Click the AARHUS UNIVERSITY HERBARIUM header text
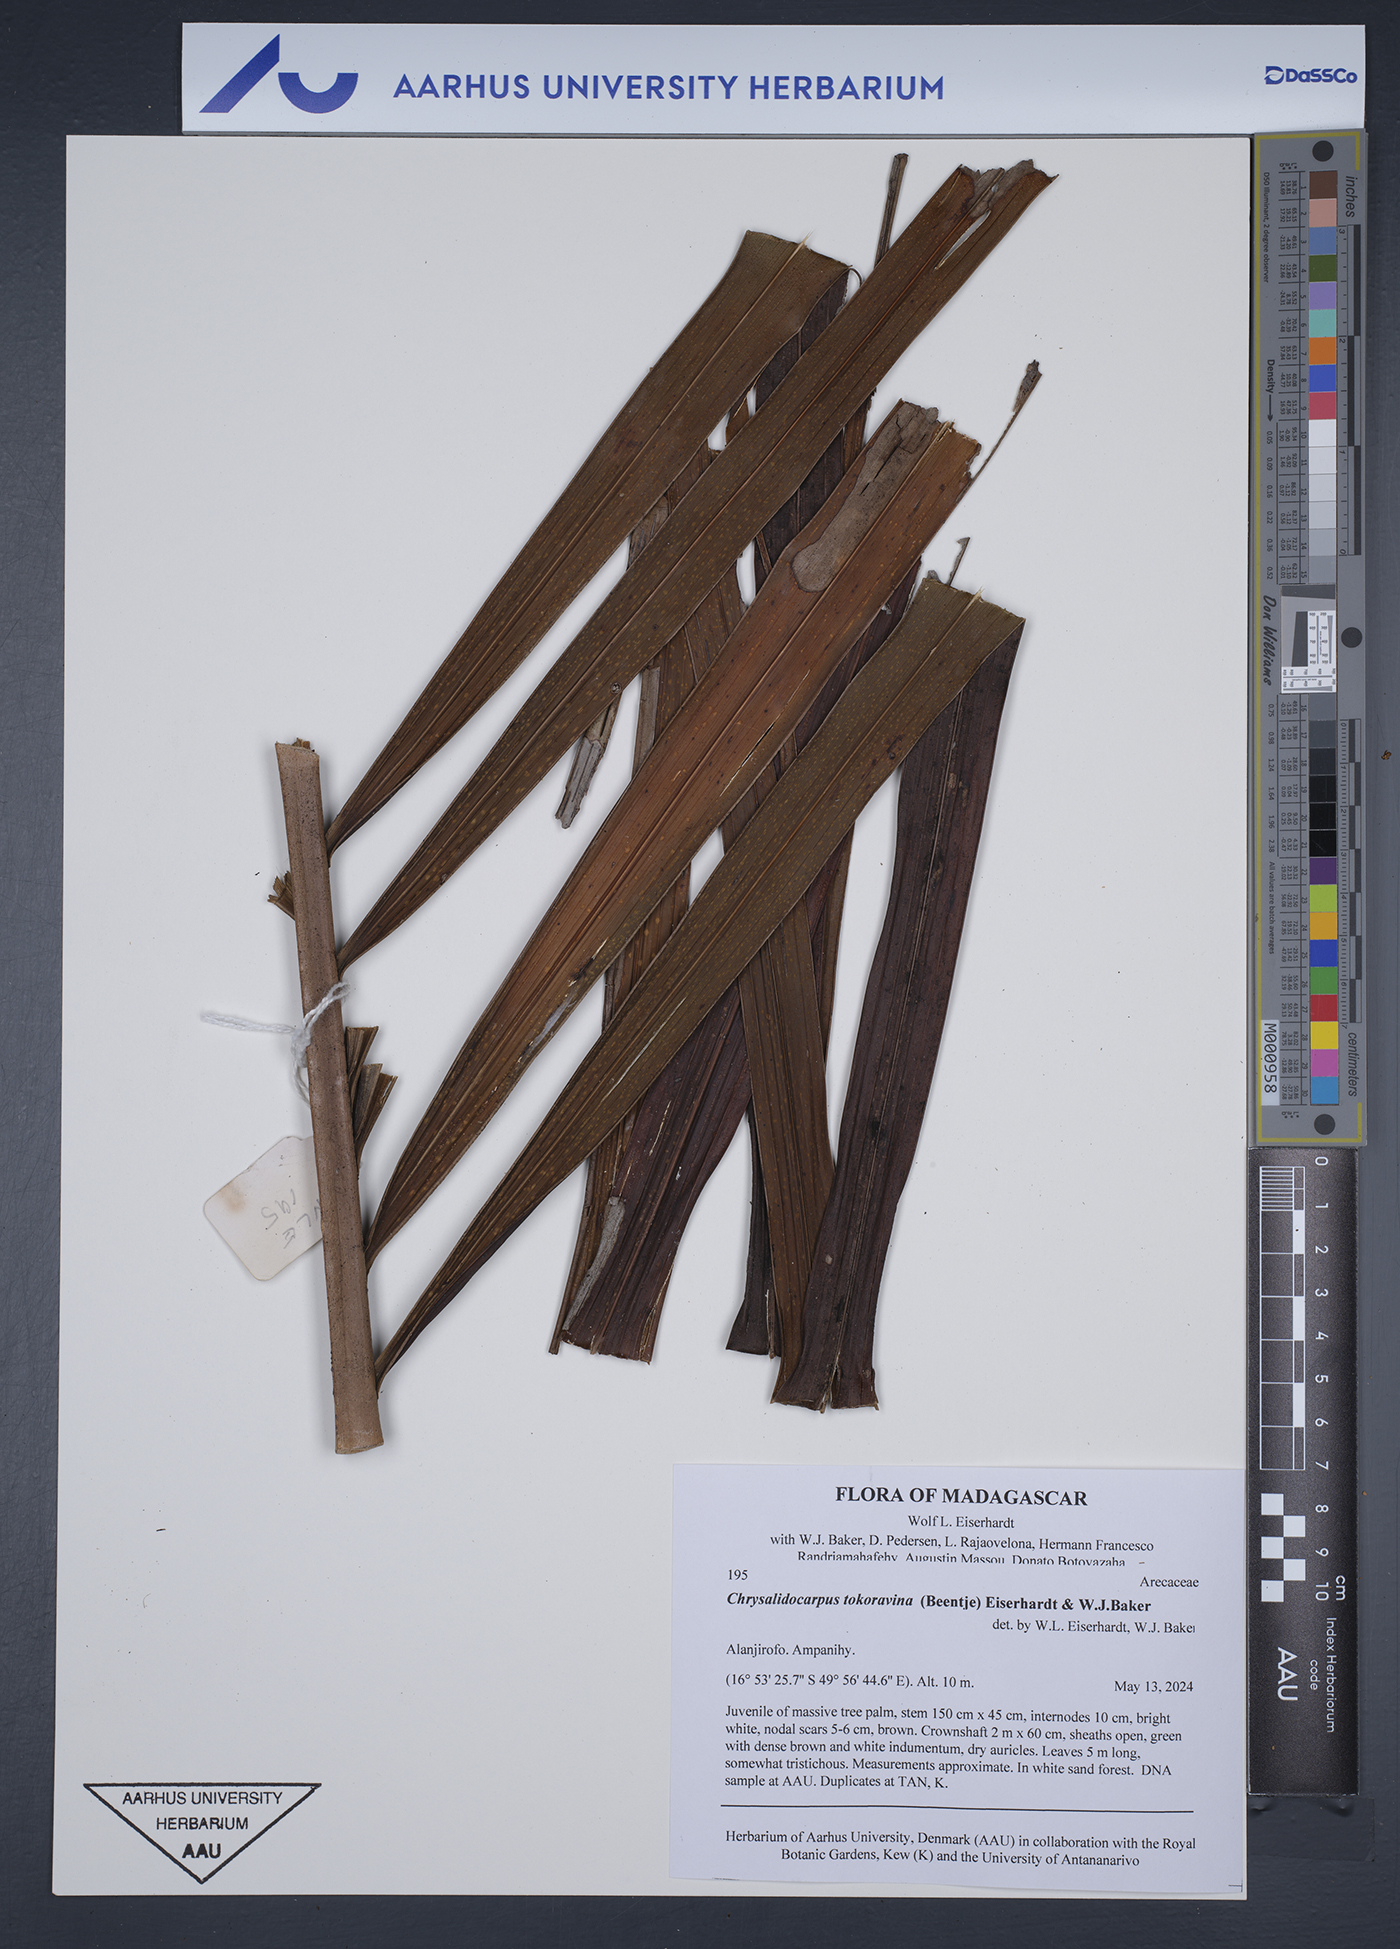The width and height of the screenshot is (1400, 1949). pyautogui.click(x=668, y=88)
